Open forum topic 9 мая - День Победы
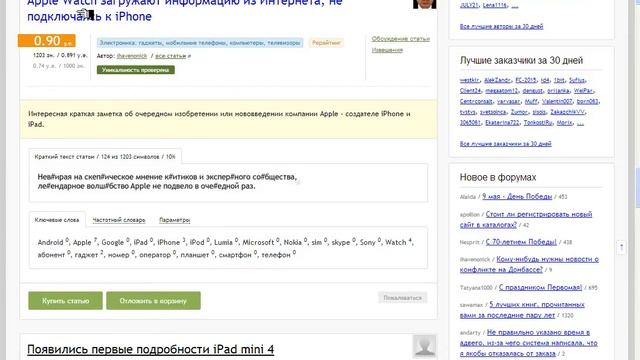 tap(517, 196)
